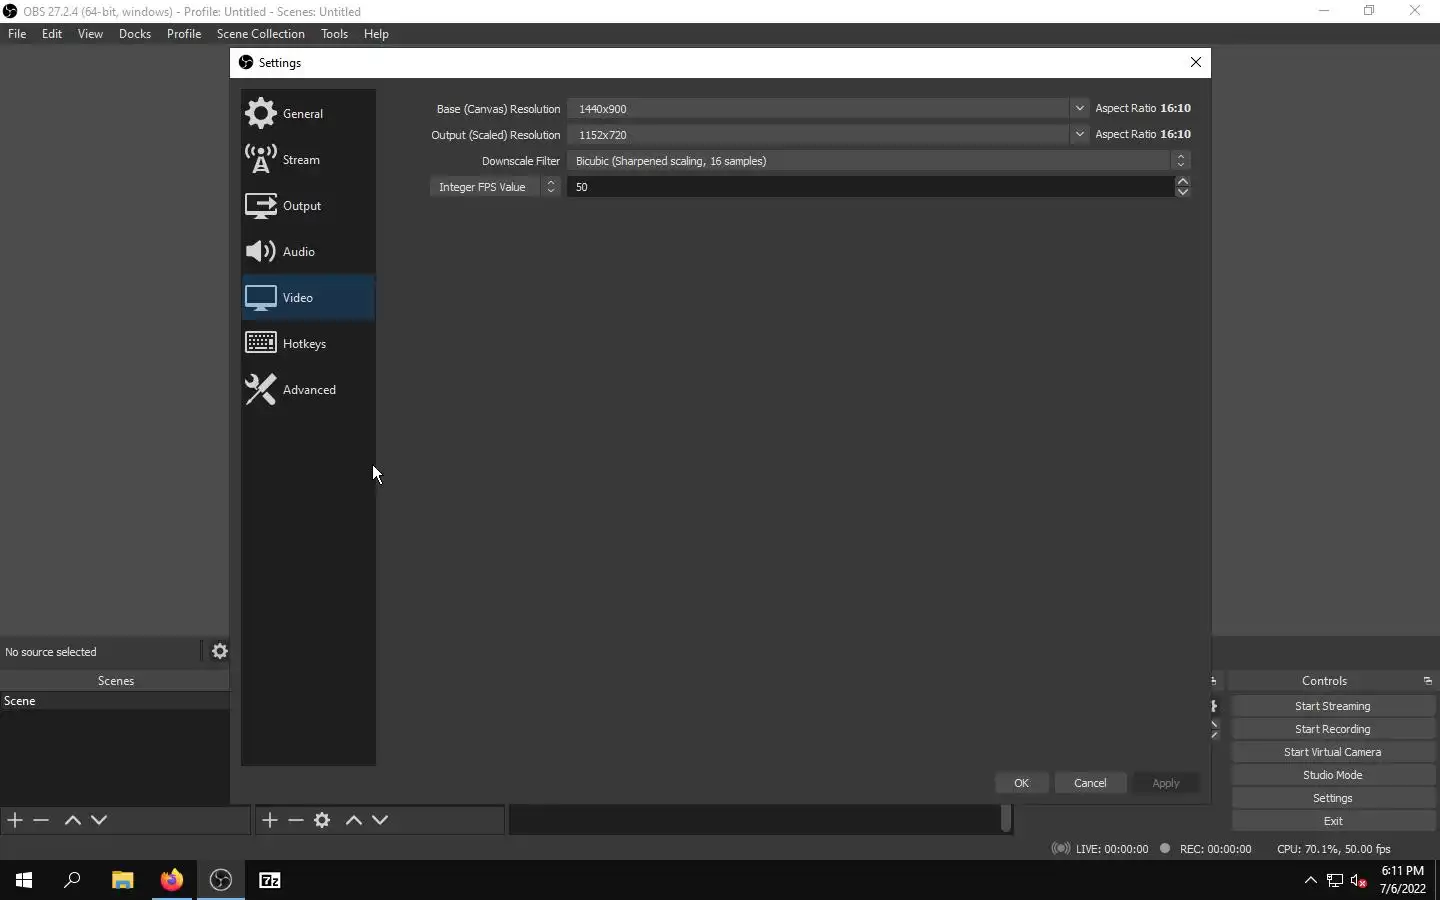Toggle Studio Mode button
This screenshot has height=900, width=1440.
[x=1332, y=775]
